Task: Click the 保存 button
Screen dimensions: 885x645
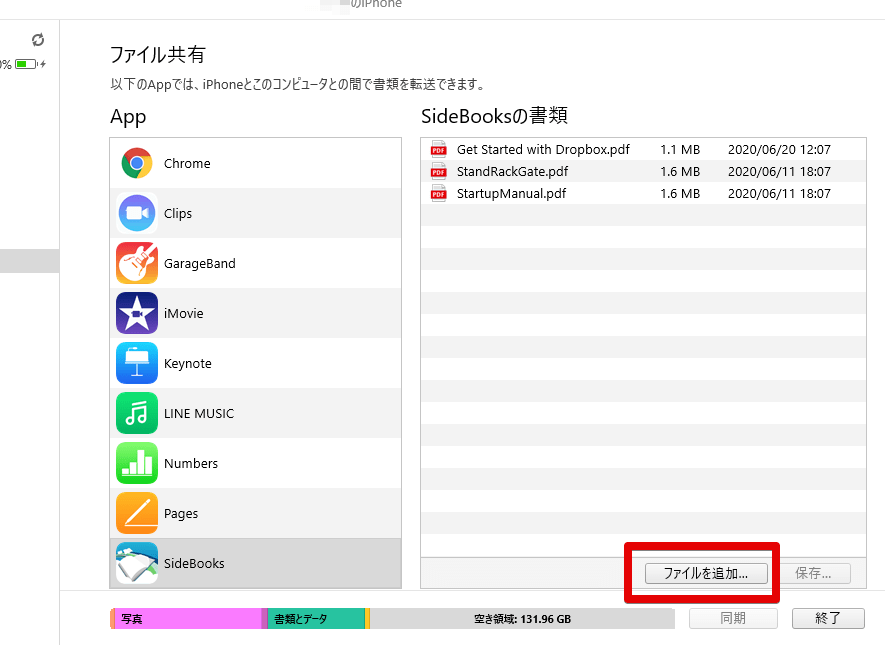Action: (x=818, y=572)
